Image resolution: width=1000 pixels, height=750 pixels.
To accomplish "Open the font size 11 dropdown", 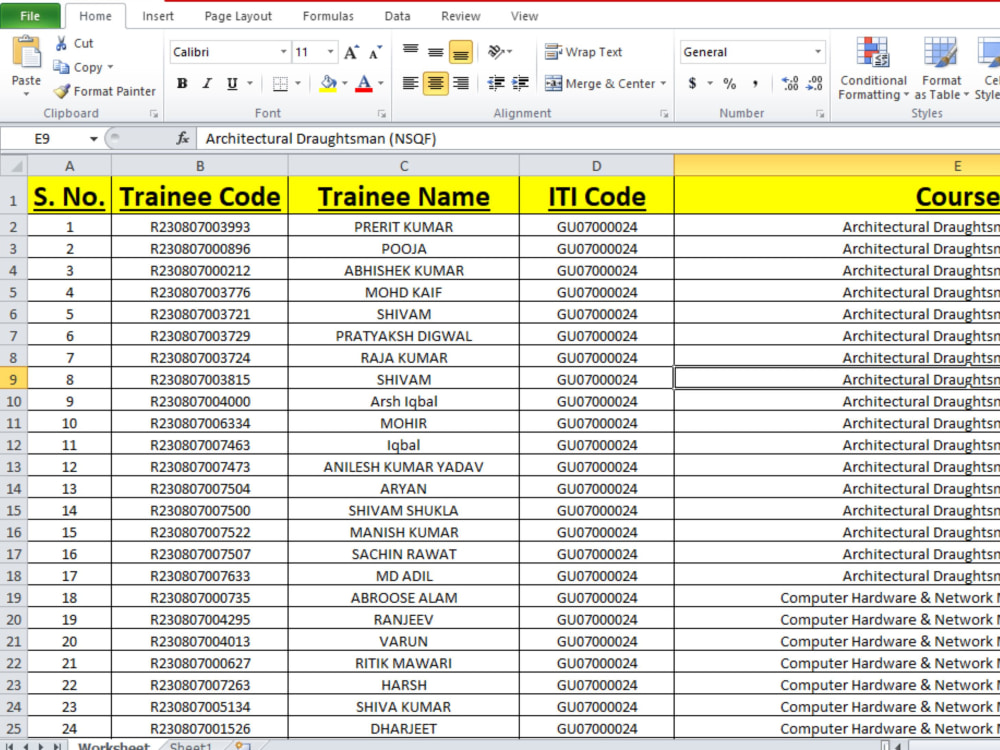I will tap(330, 52).
